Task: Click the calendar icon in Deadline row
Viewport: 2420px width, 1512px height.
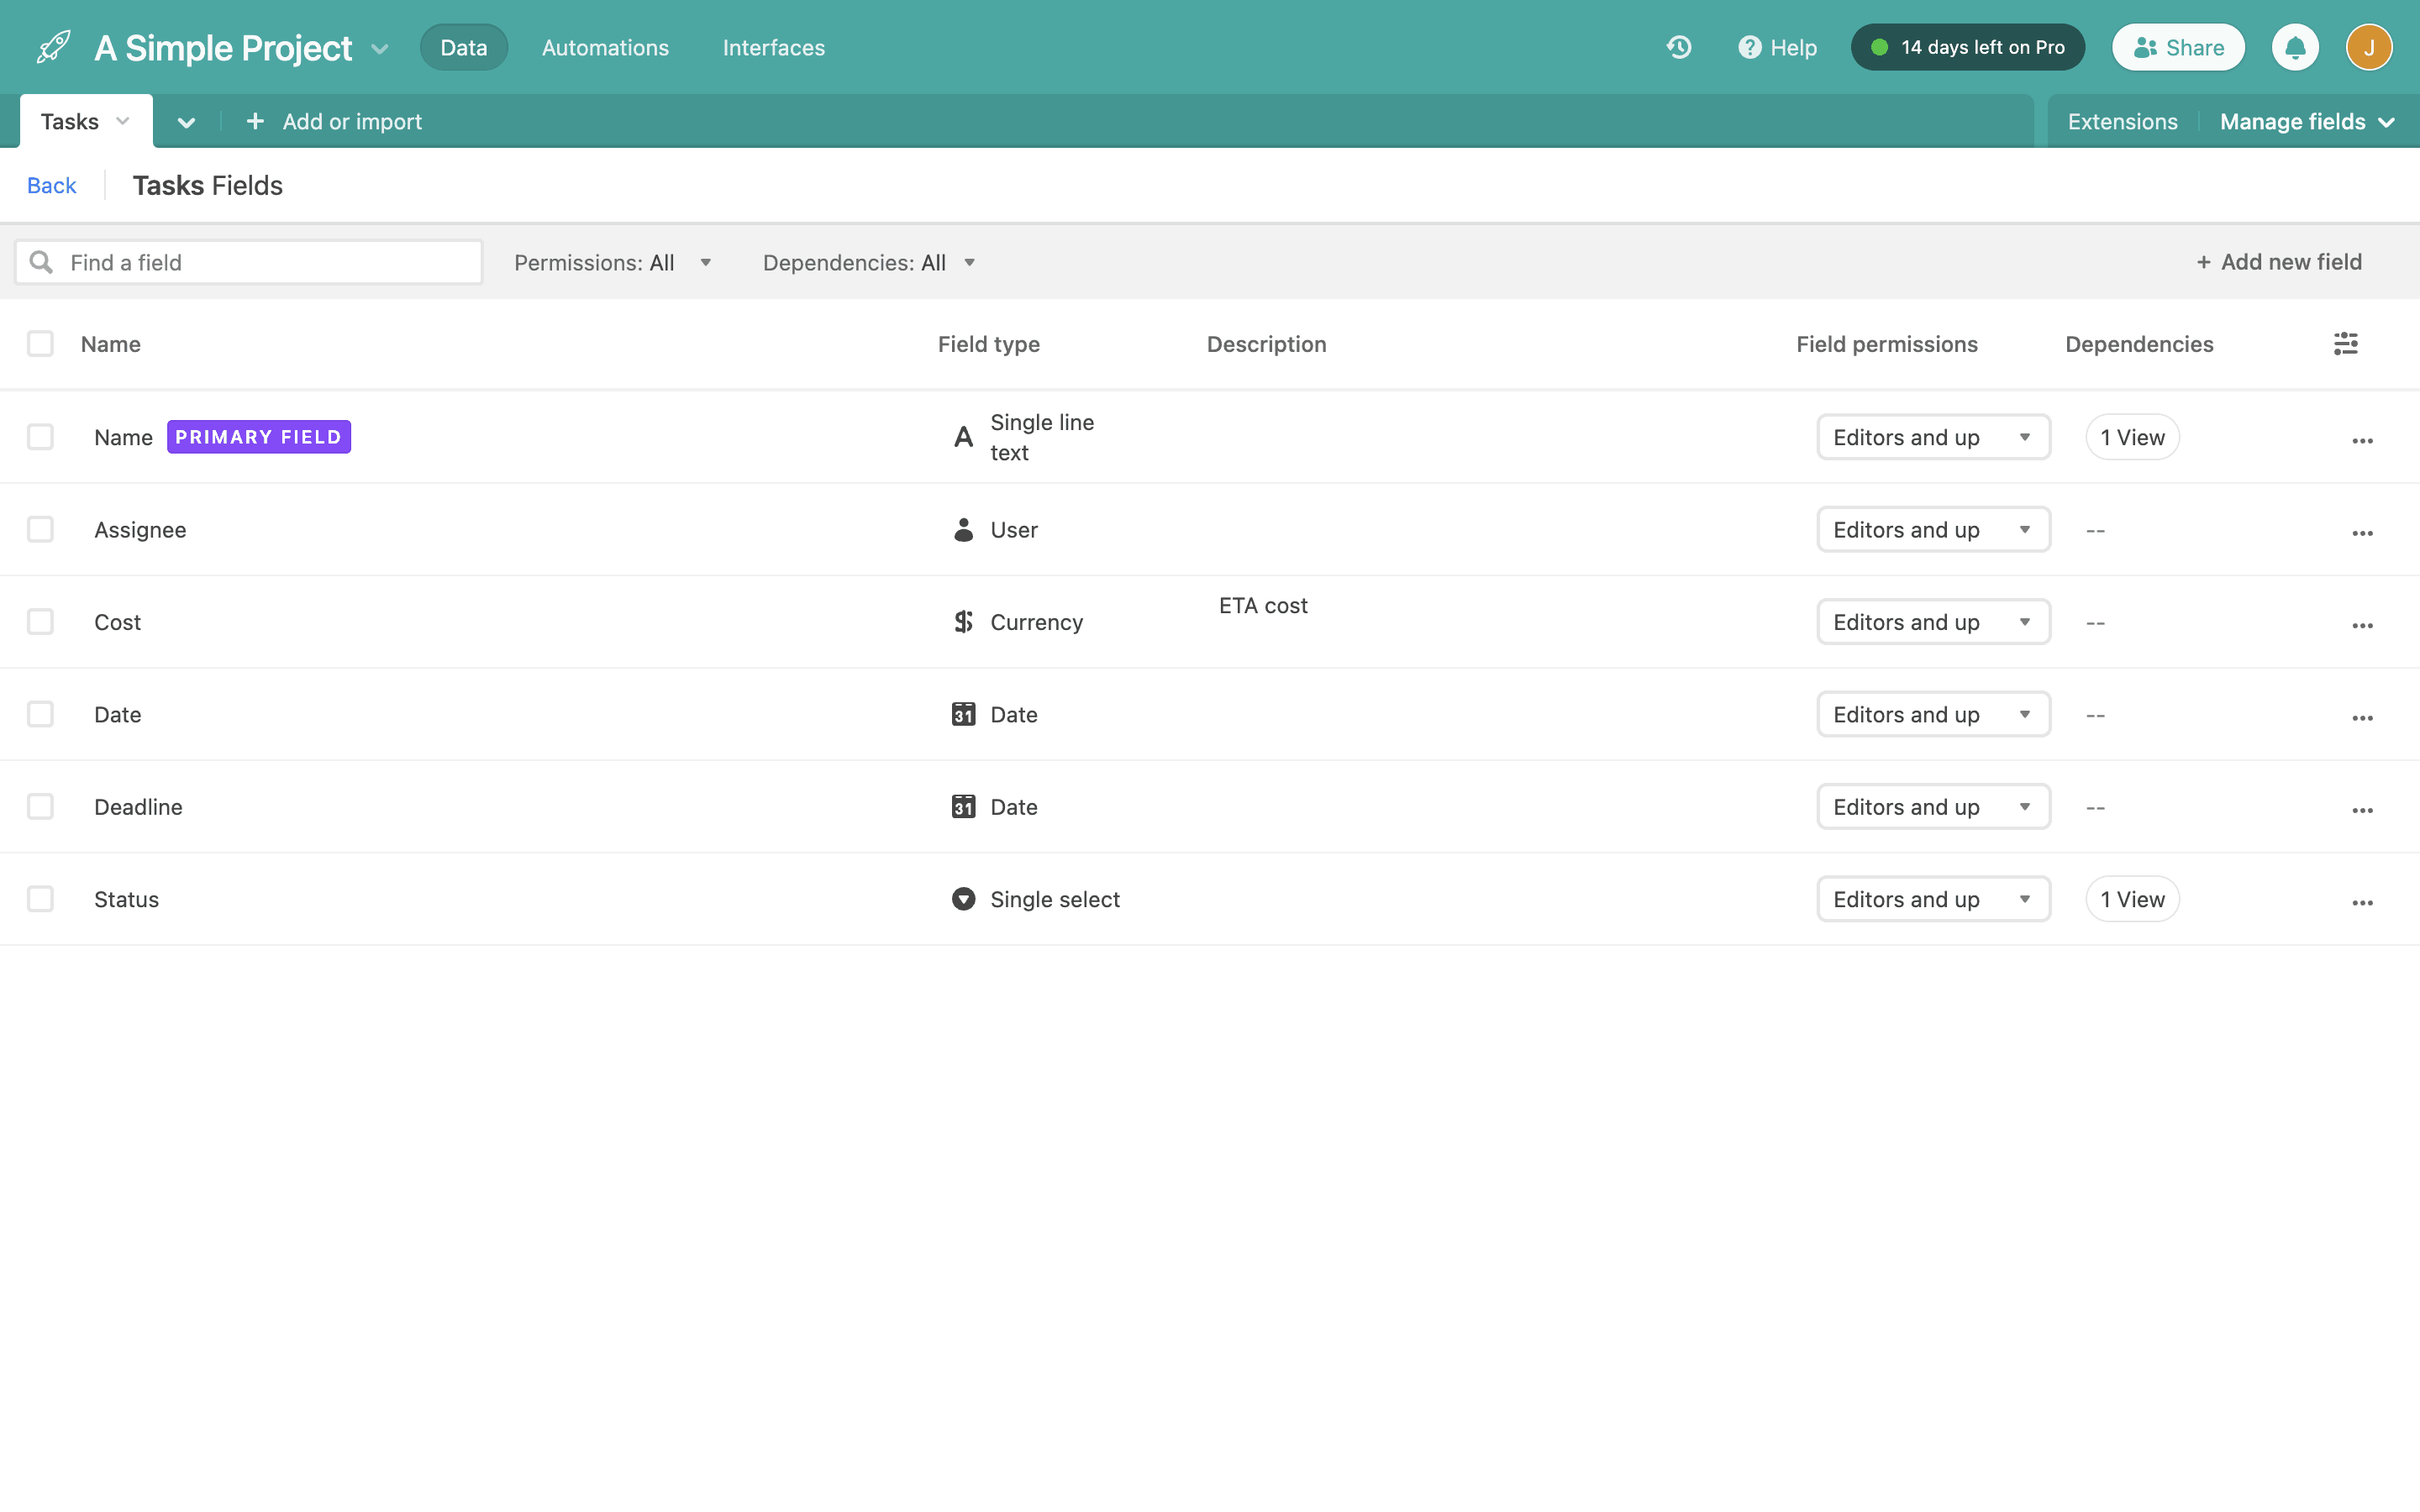Action: pyautogui.click(x=963, y=806)
